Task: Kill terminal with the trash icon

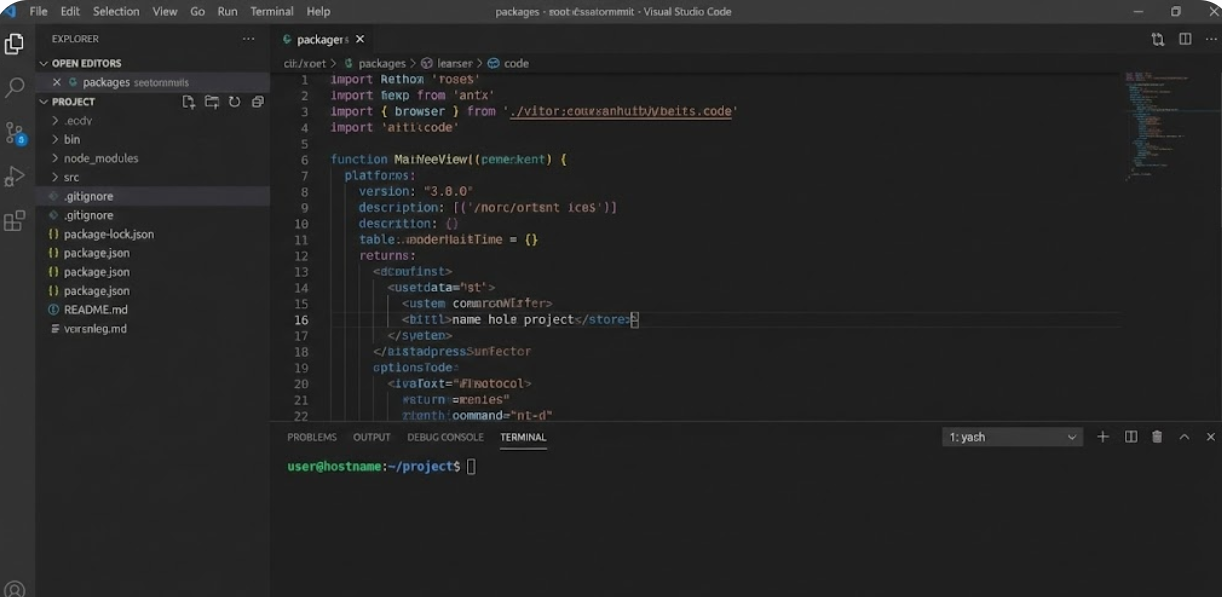Action: tap(1157, 437)
